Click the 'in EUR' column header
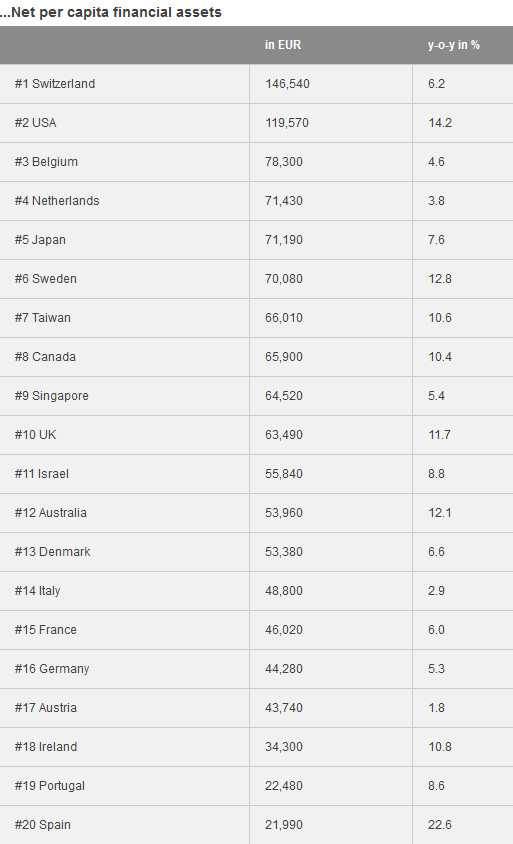This screenshot has height=844, width=513. tap(283, 45)
